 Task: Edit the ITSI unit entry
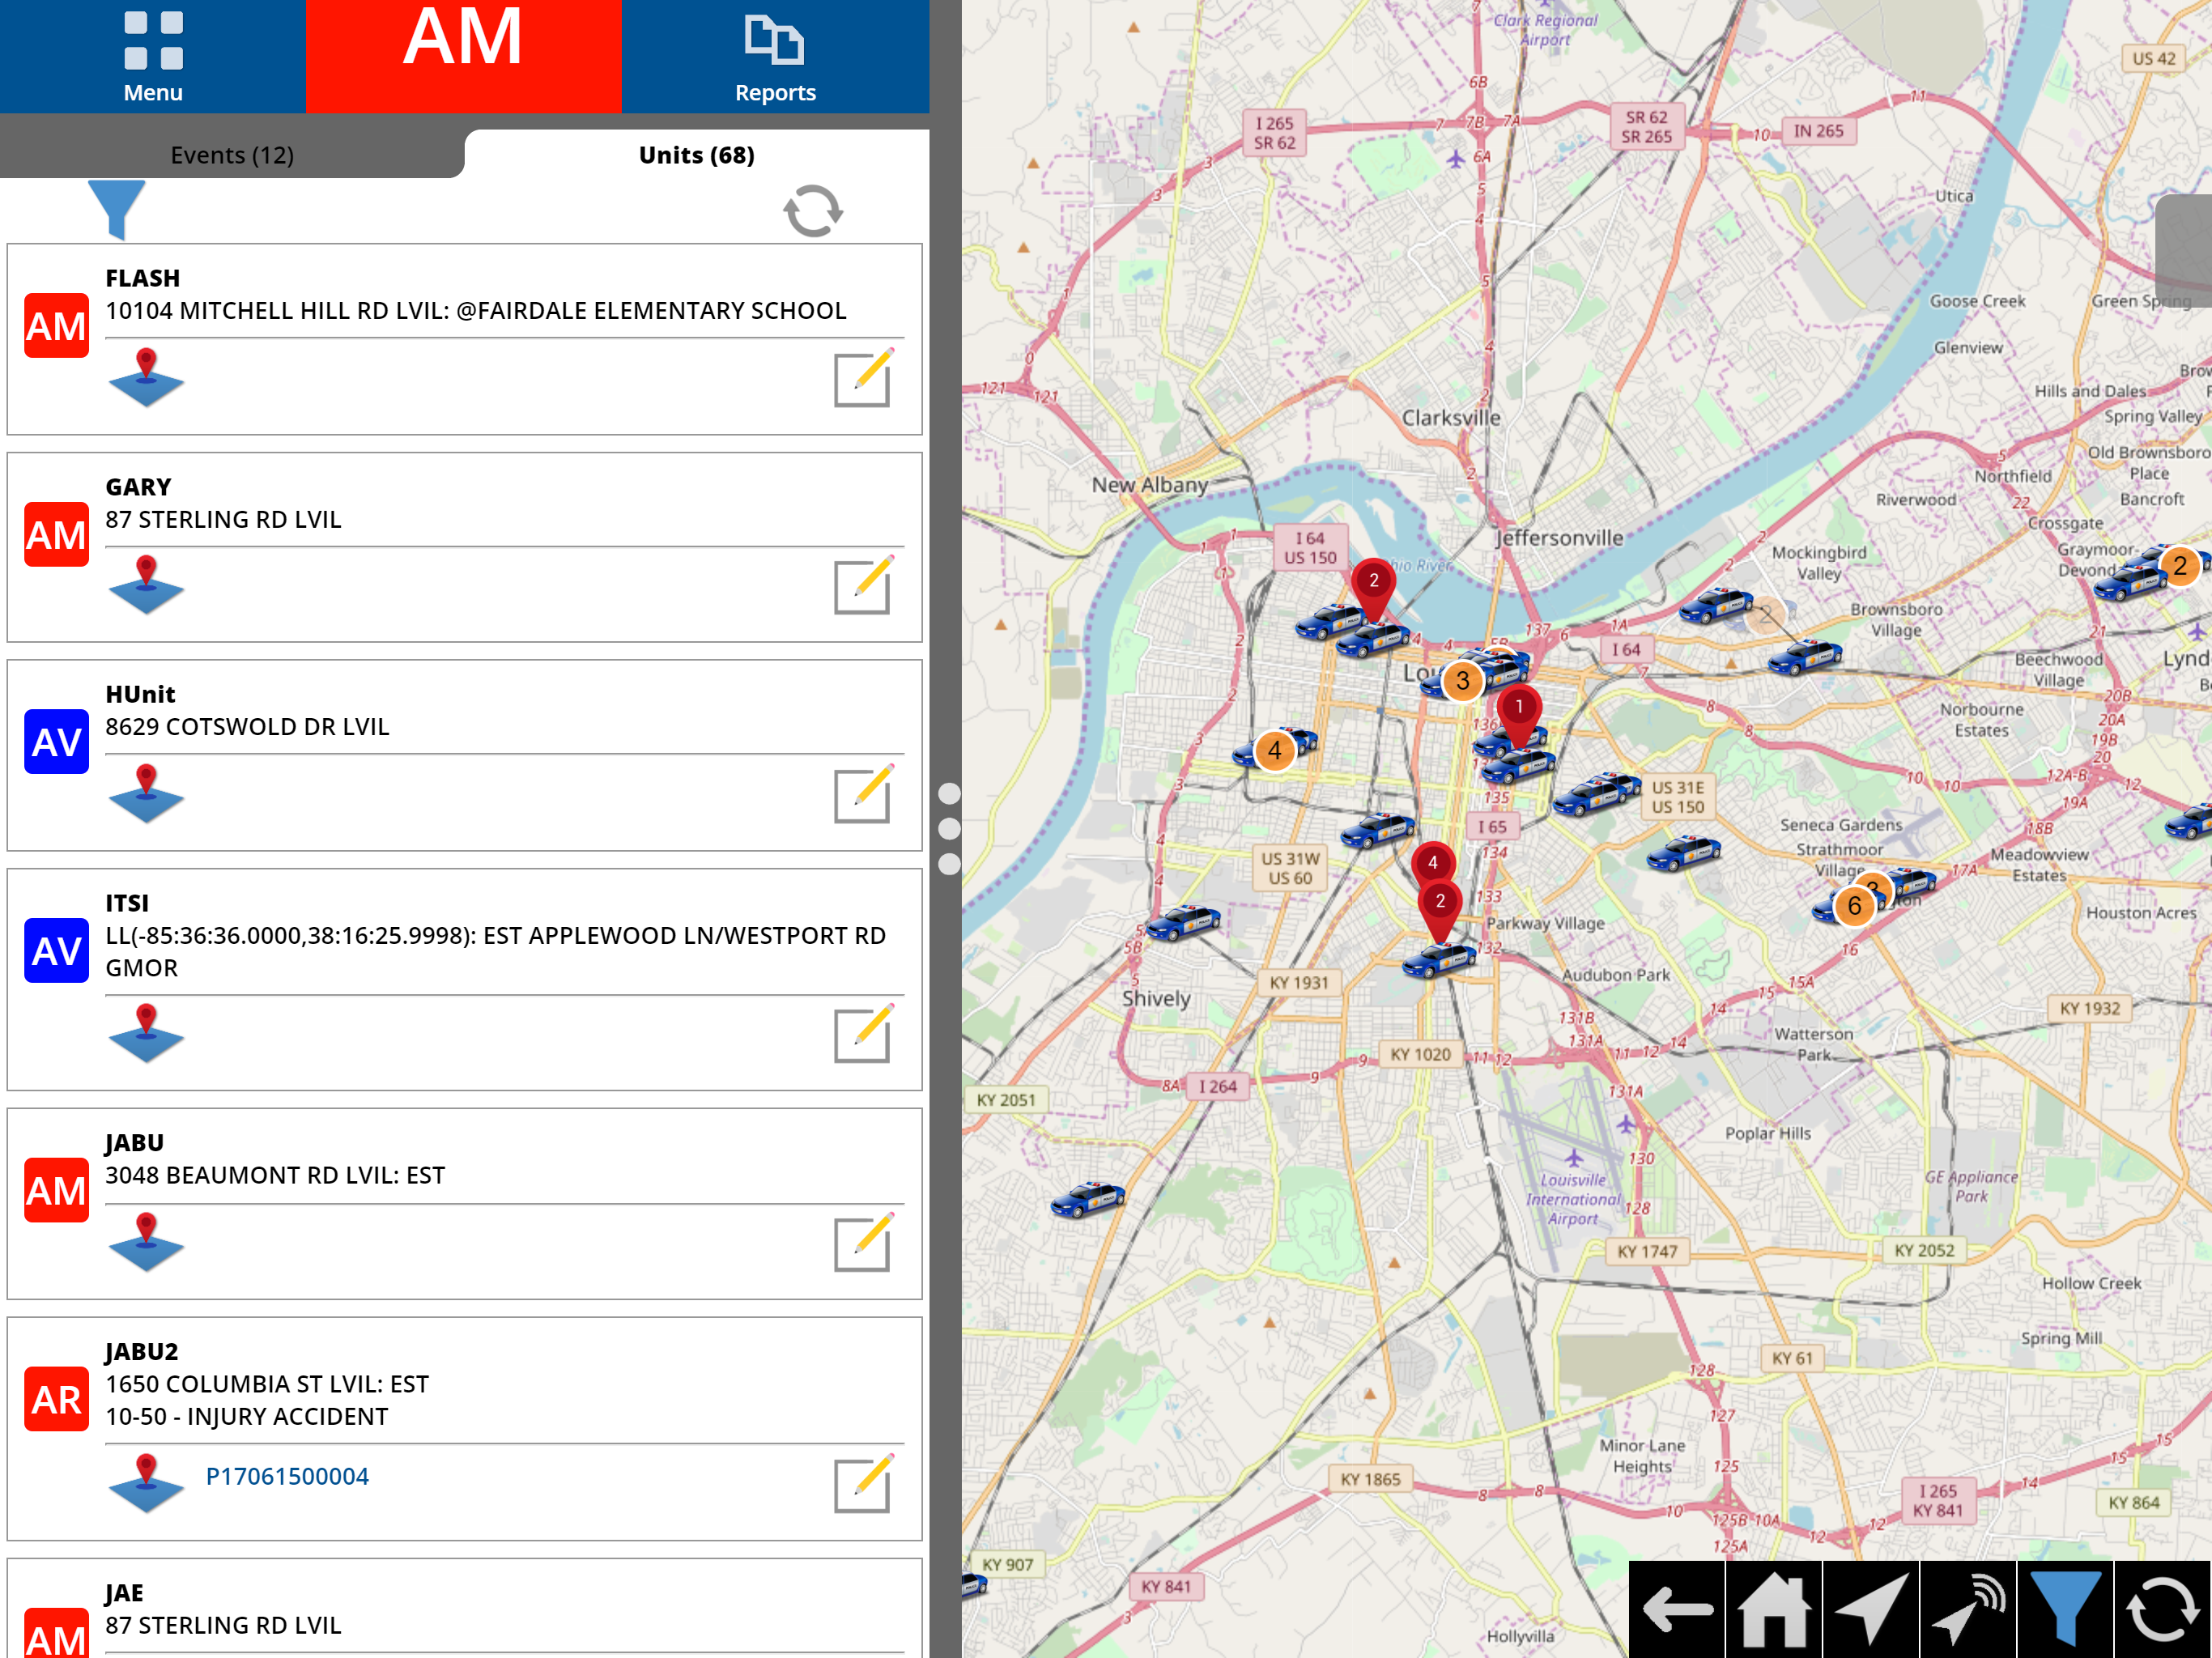[x=863, y=1033]
